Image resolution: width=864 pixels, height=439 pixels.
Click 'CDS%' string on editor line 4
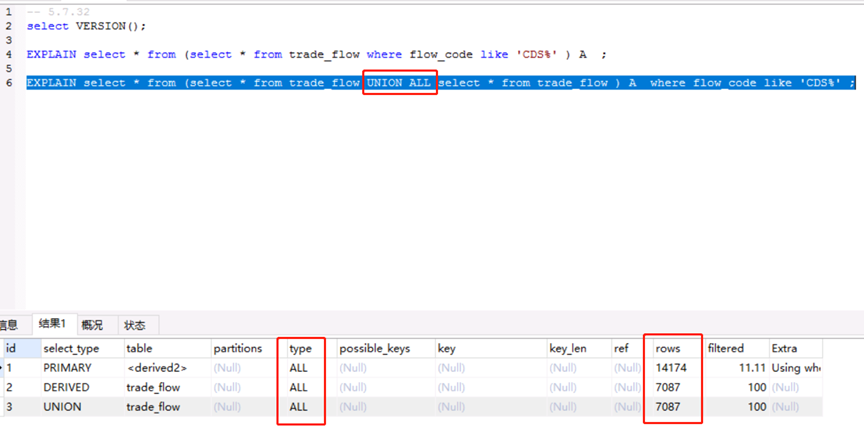tap(536, 55)
